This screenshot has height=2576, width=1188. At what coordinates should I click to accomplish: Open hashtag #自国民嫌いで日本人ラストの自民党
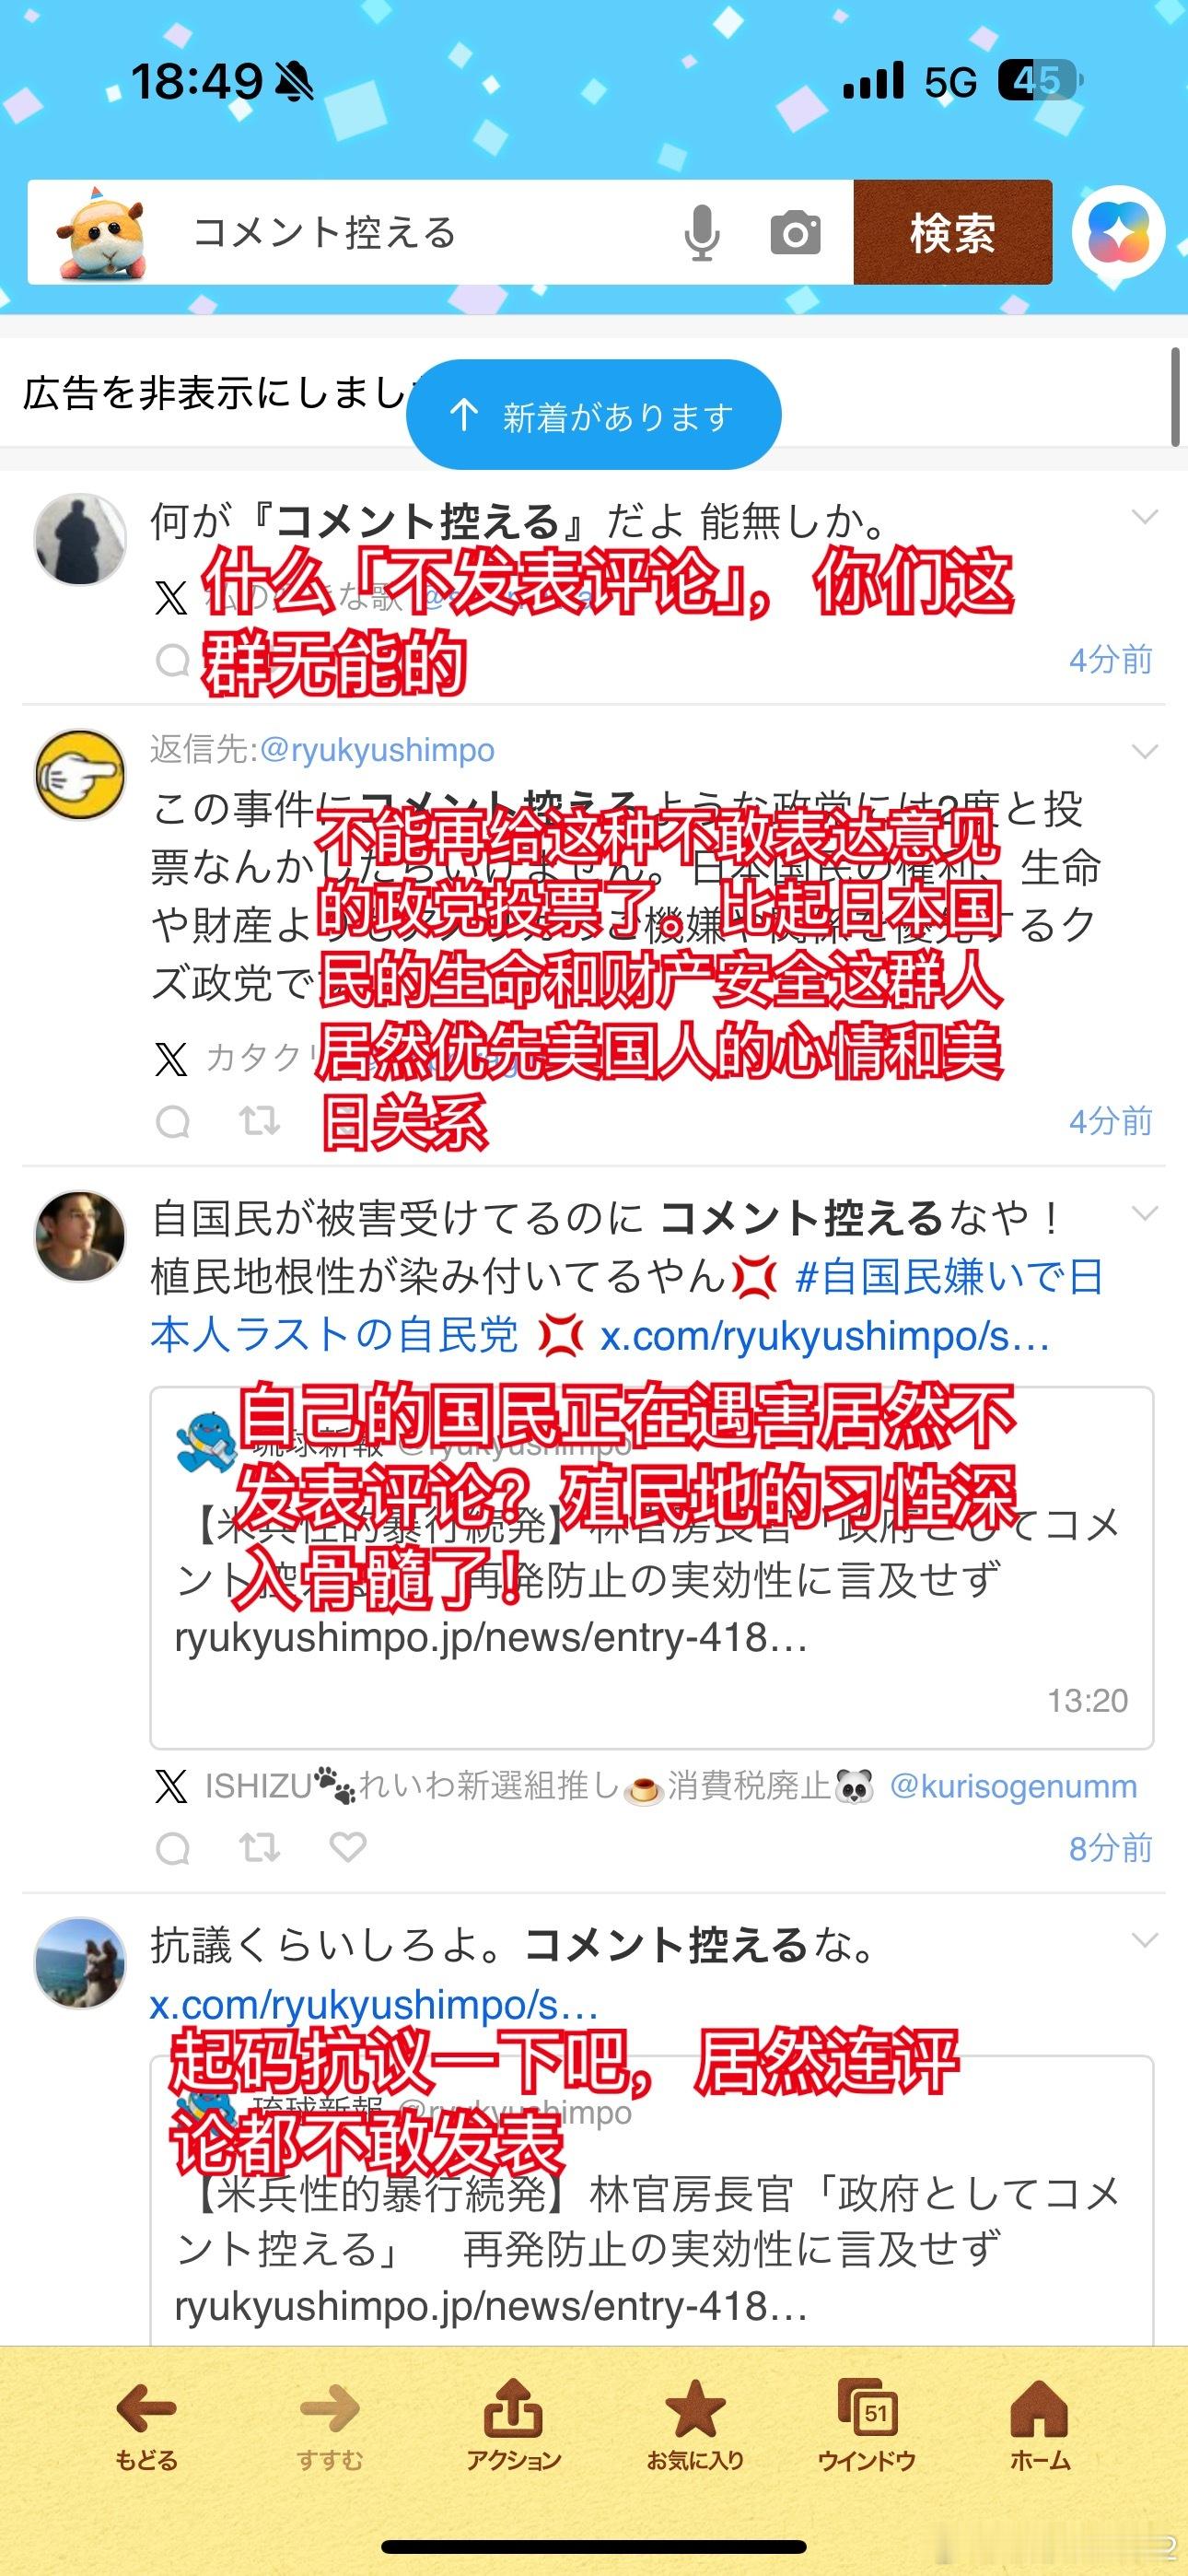click(x=627, y=1306)
